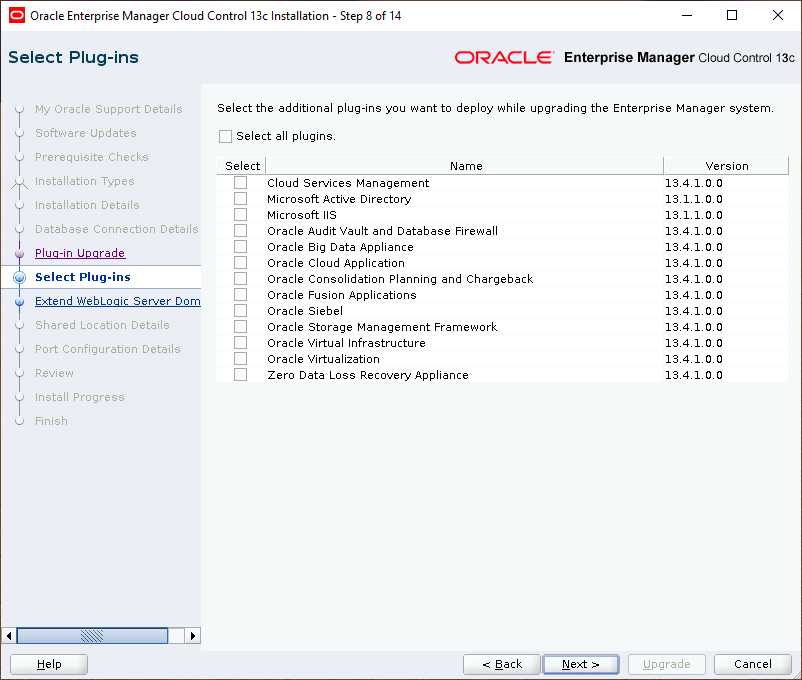Click the Software Updates step label
The height and width of the screenshot is (680, 802).
[x=85, y=133]
